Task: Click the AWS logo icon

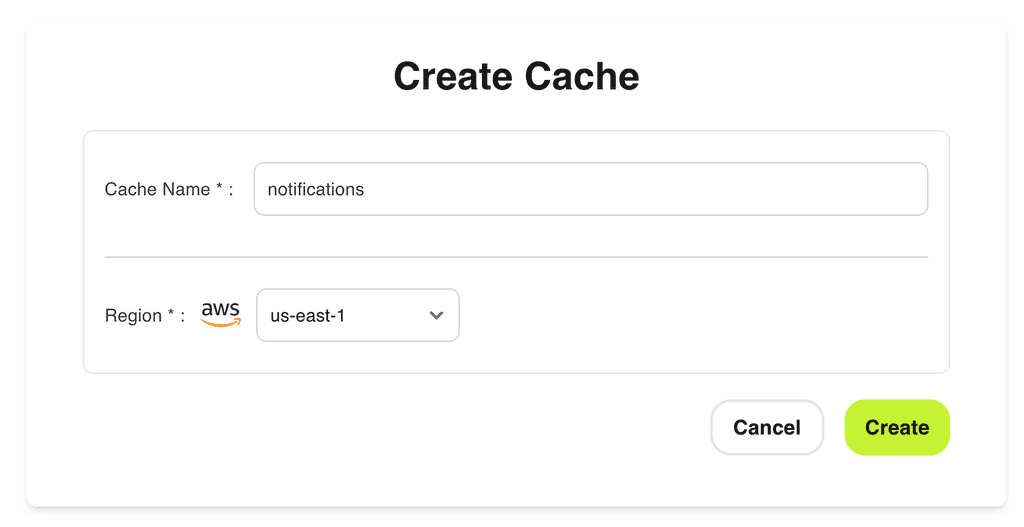Action: (x=220, y=313)
